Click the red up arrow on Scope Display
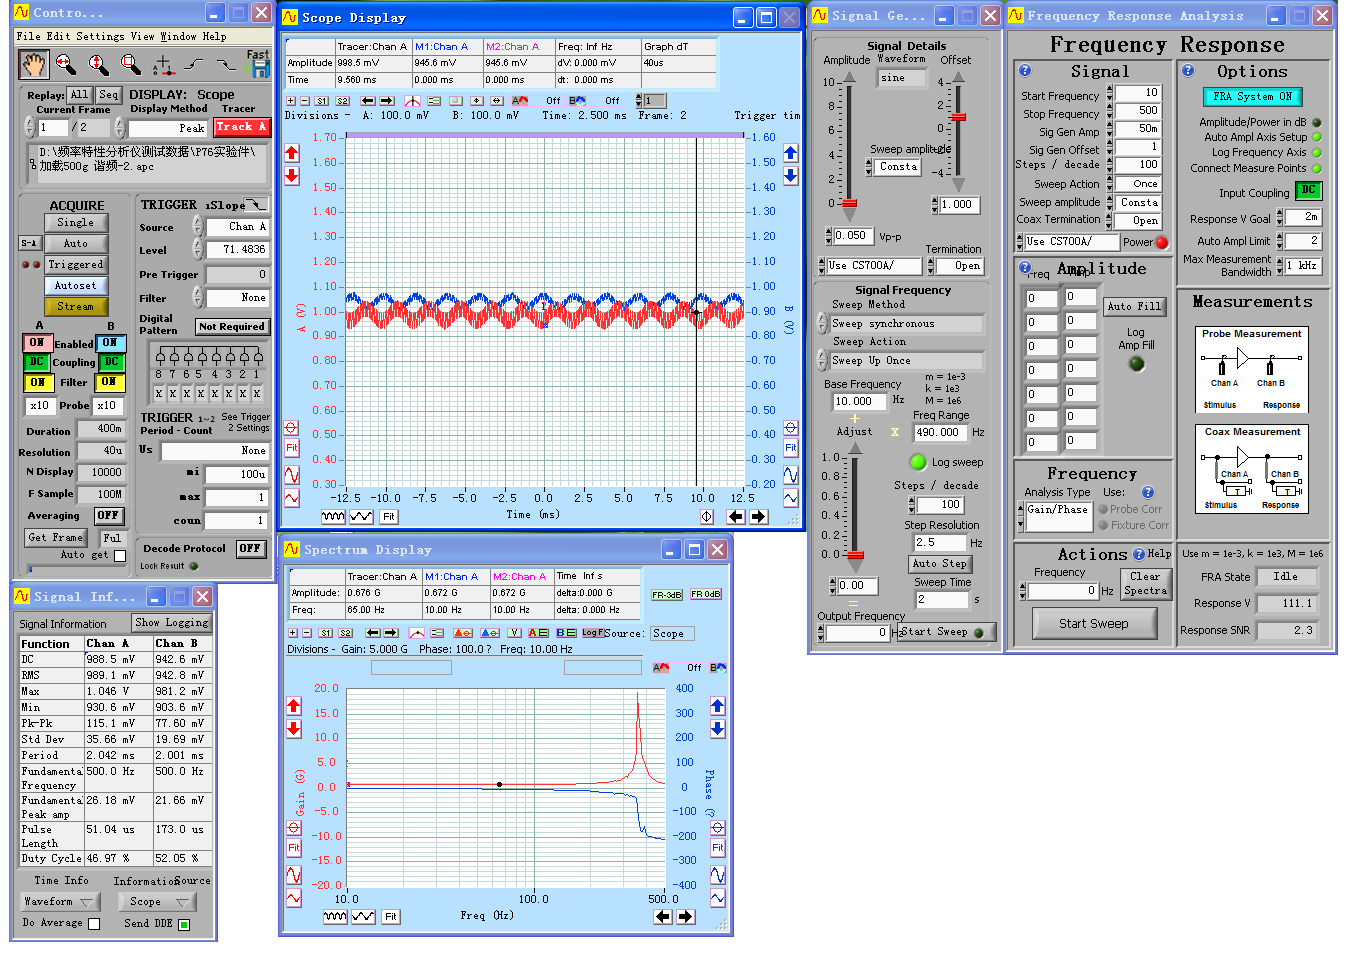 (292, 153)
